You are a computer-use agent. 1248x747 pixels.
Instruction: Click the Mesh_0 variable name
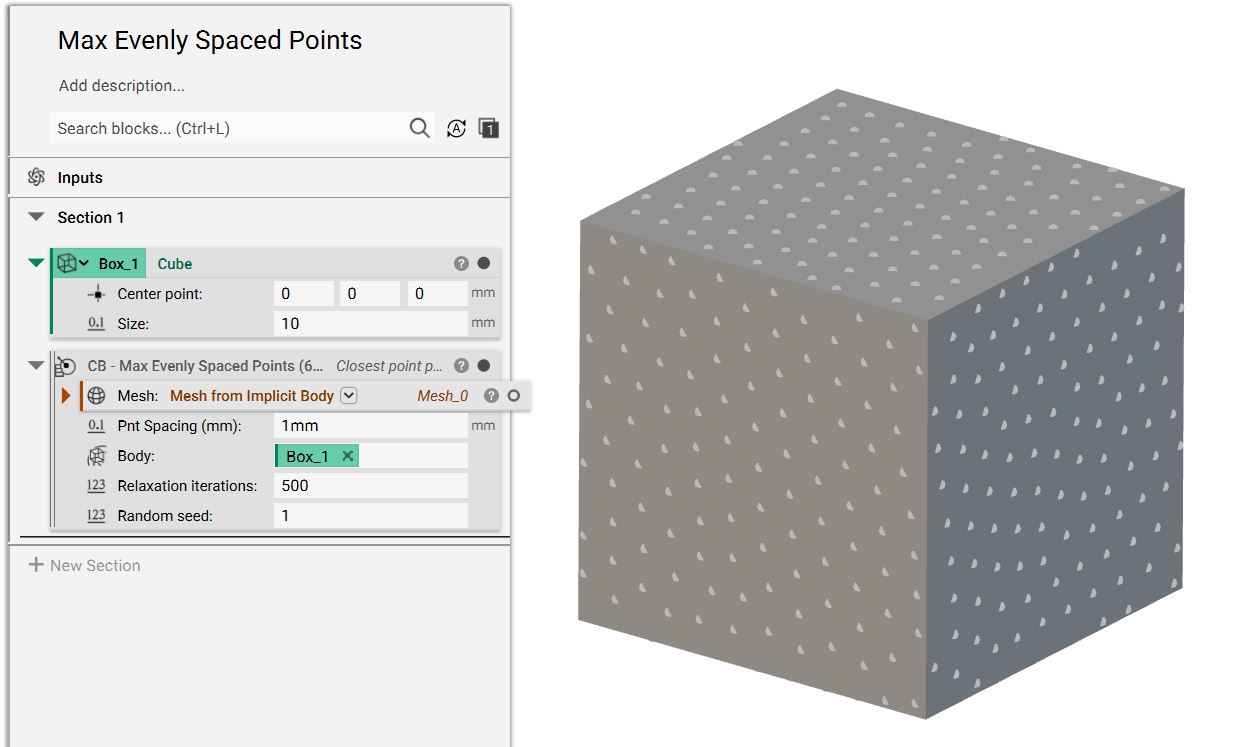[x=442, y=396]
